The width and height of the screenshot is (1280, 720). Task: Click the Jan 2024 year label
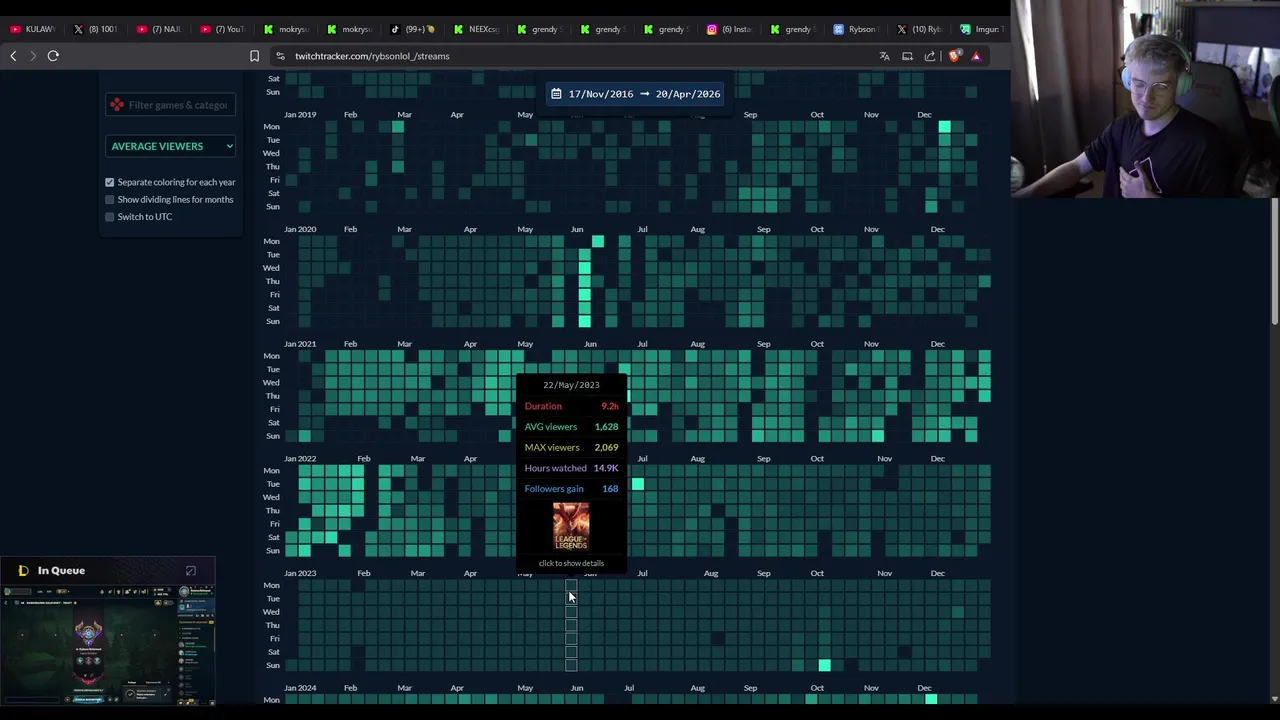[x=300, y=688]
